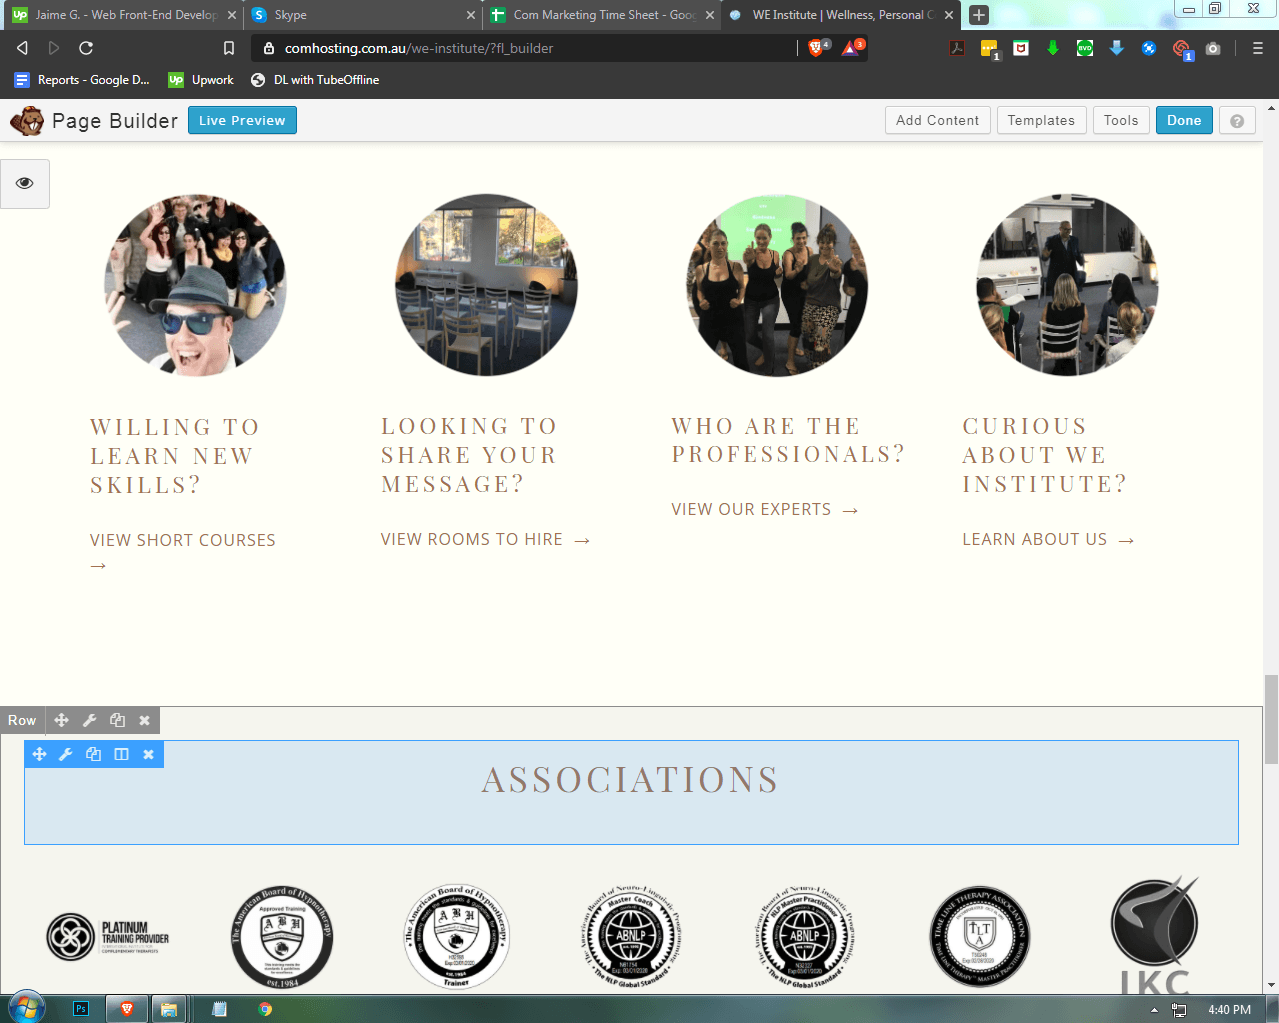The image size is (1279, 1023).
Task: Toggle the builder UI eye icon
Action: click(x=25, y=183)
